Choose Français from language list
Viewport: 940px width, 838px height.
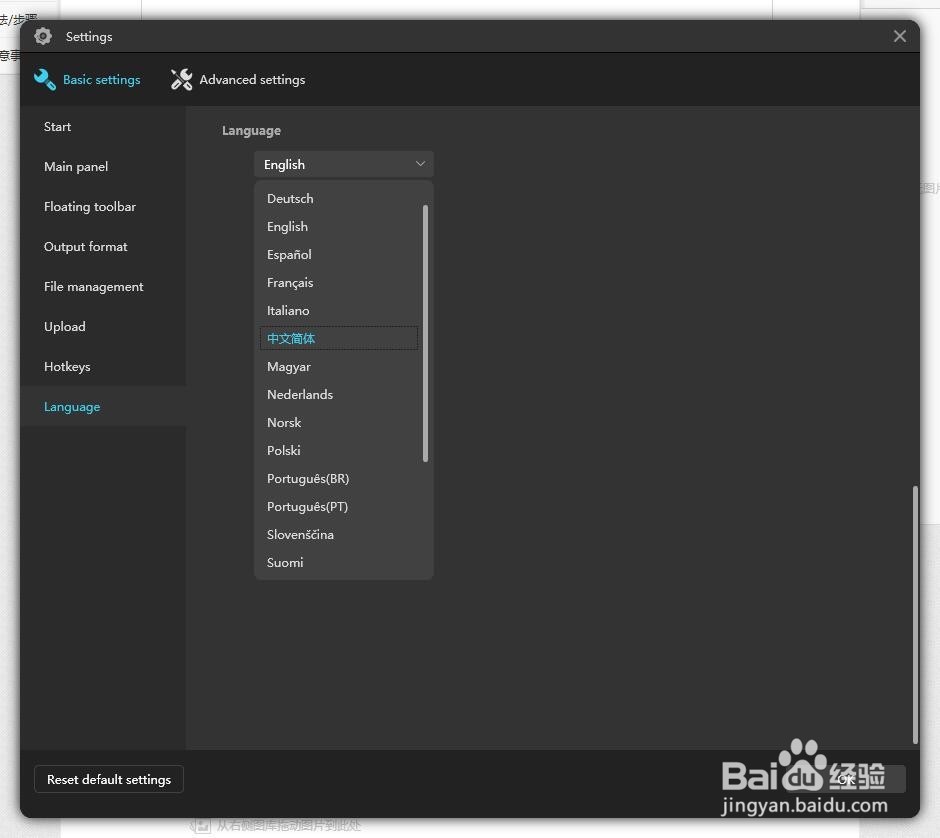[339, 282]
